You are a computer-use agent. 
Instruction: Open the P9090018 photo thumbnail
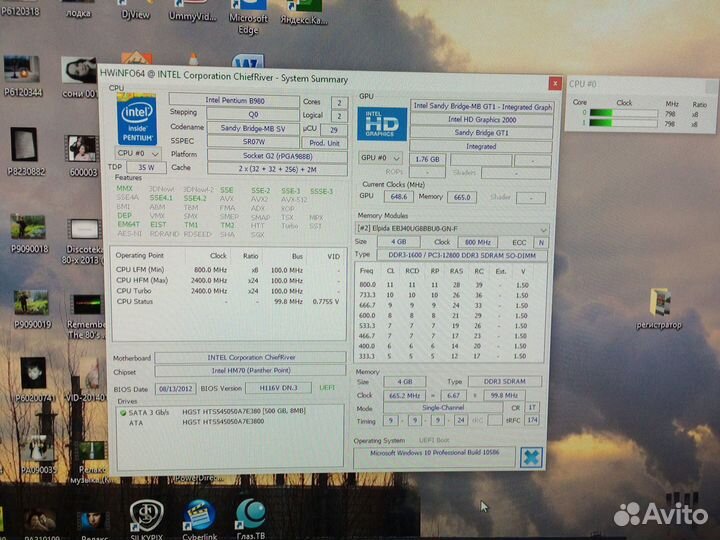coord(28,233)
